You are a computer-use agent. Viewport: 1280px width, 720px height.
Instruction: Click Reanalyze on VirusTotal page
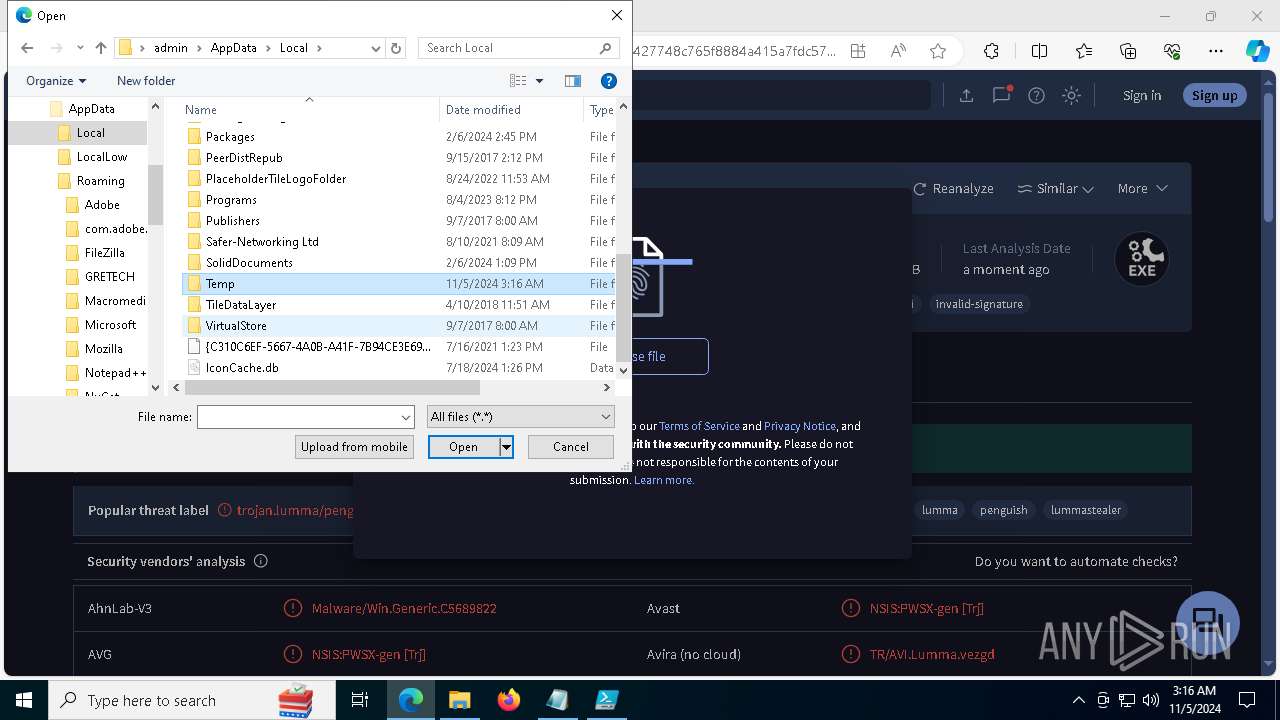(953, 188)
